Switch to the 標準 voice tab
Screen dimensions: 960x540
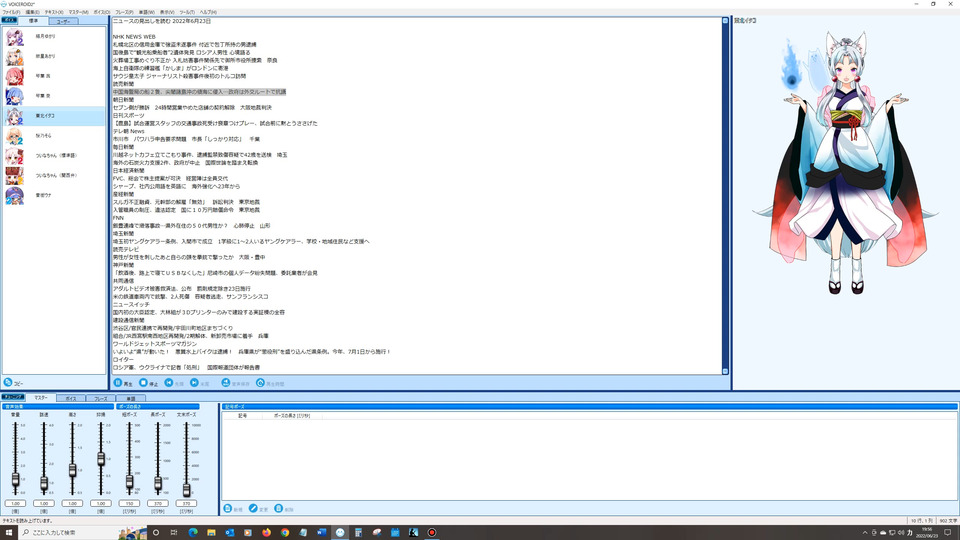33,21
